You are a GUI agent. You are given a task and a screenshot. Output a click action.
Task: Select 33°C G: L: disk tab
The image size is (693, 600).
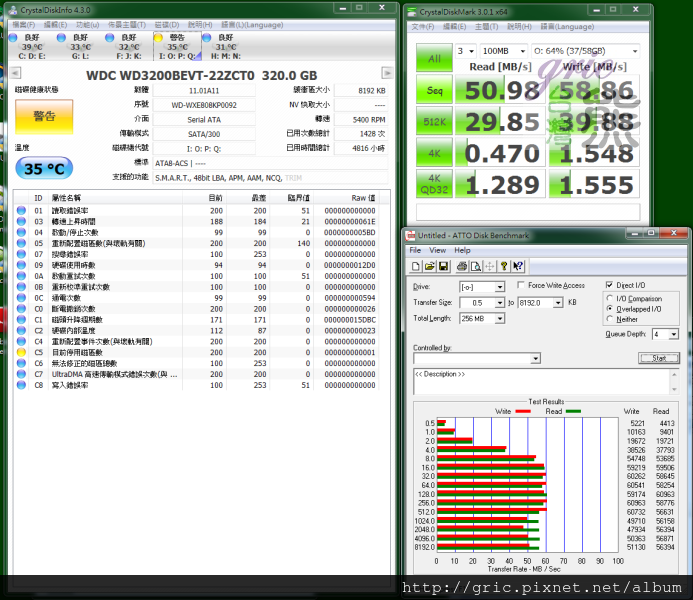click(80, 46)
